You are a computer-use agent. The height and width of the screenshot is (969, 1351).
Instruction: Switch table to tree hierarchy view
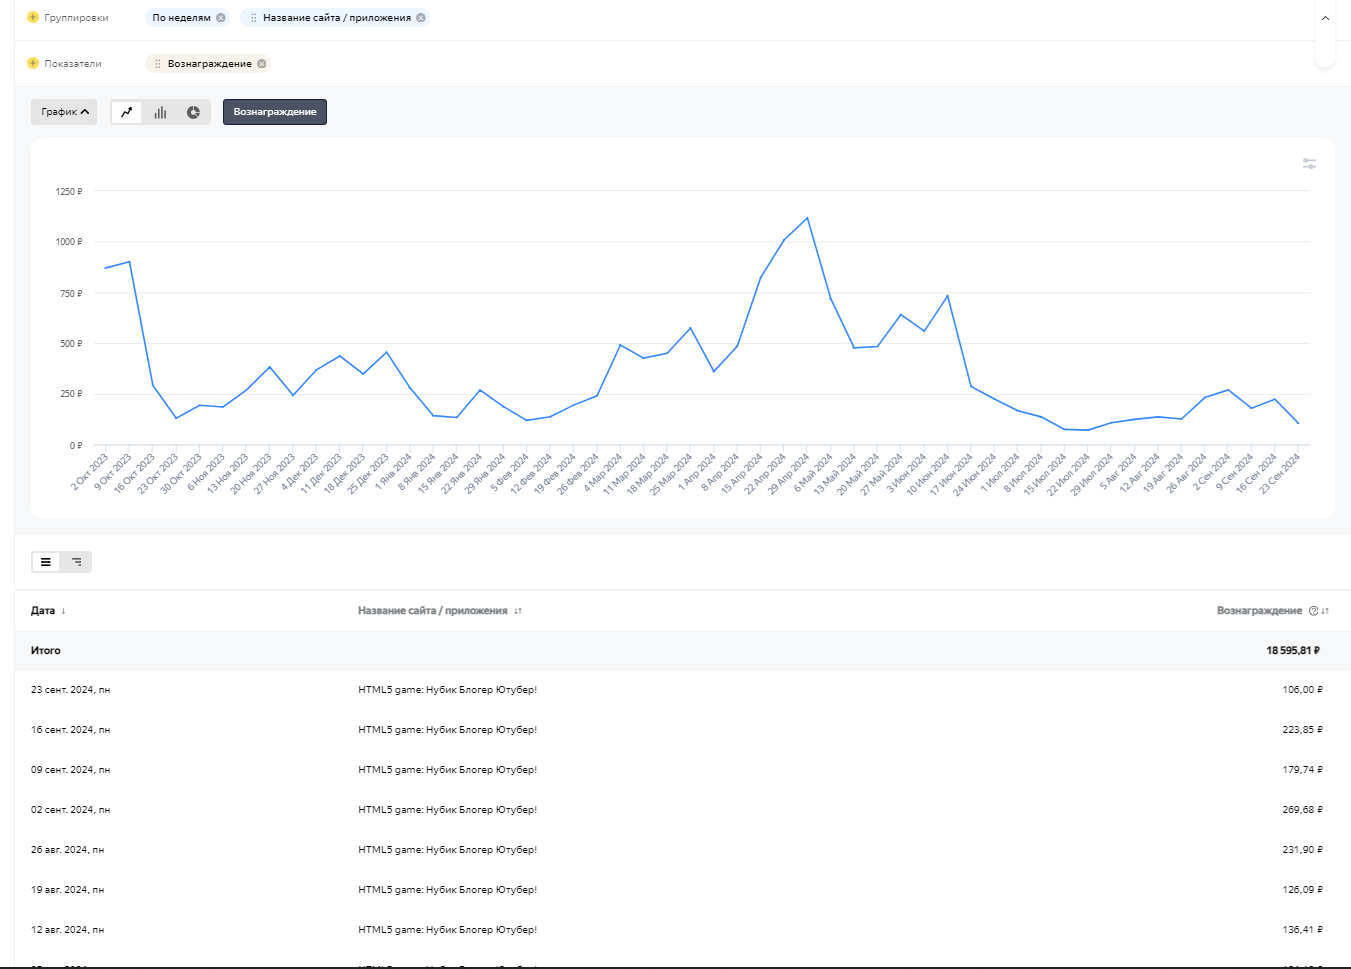tap(77, 562)
